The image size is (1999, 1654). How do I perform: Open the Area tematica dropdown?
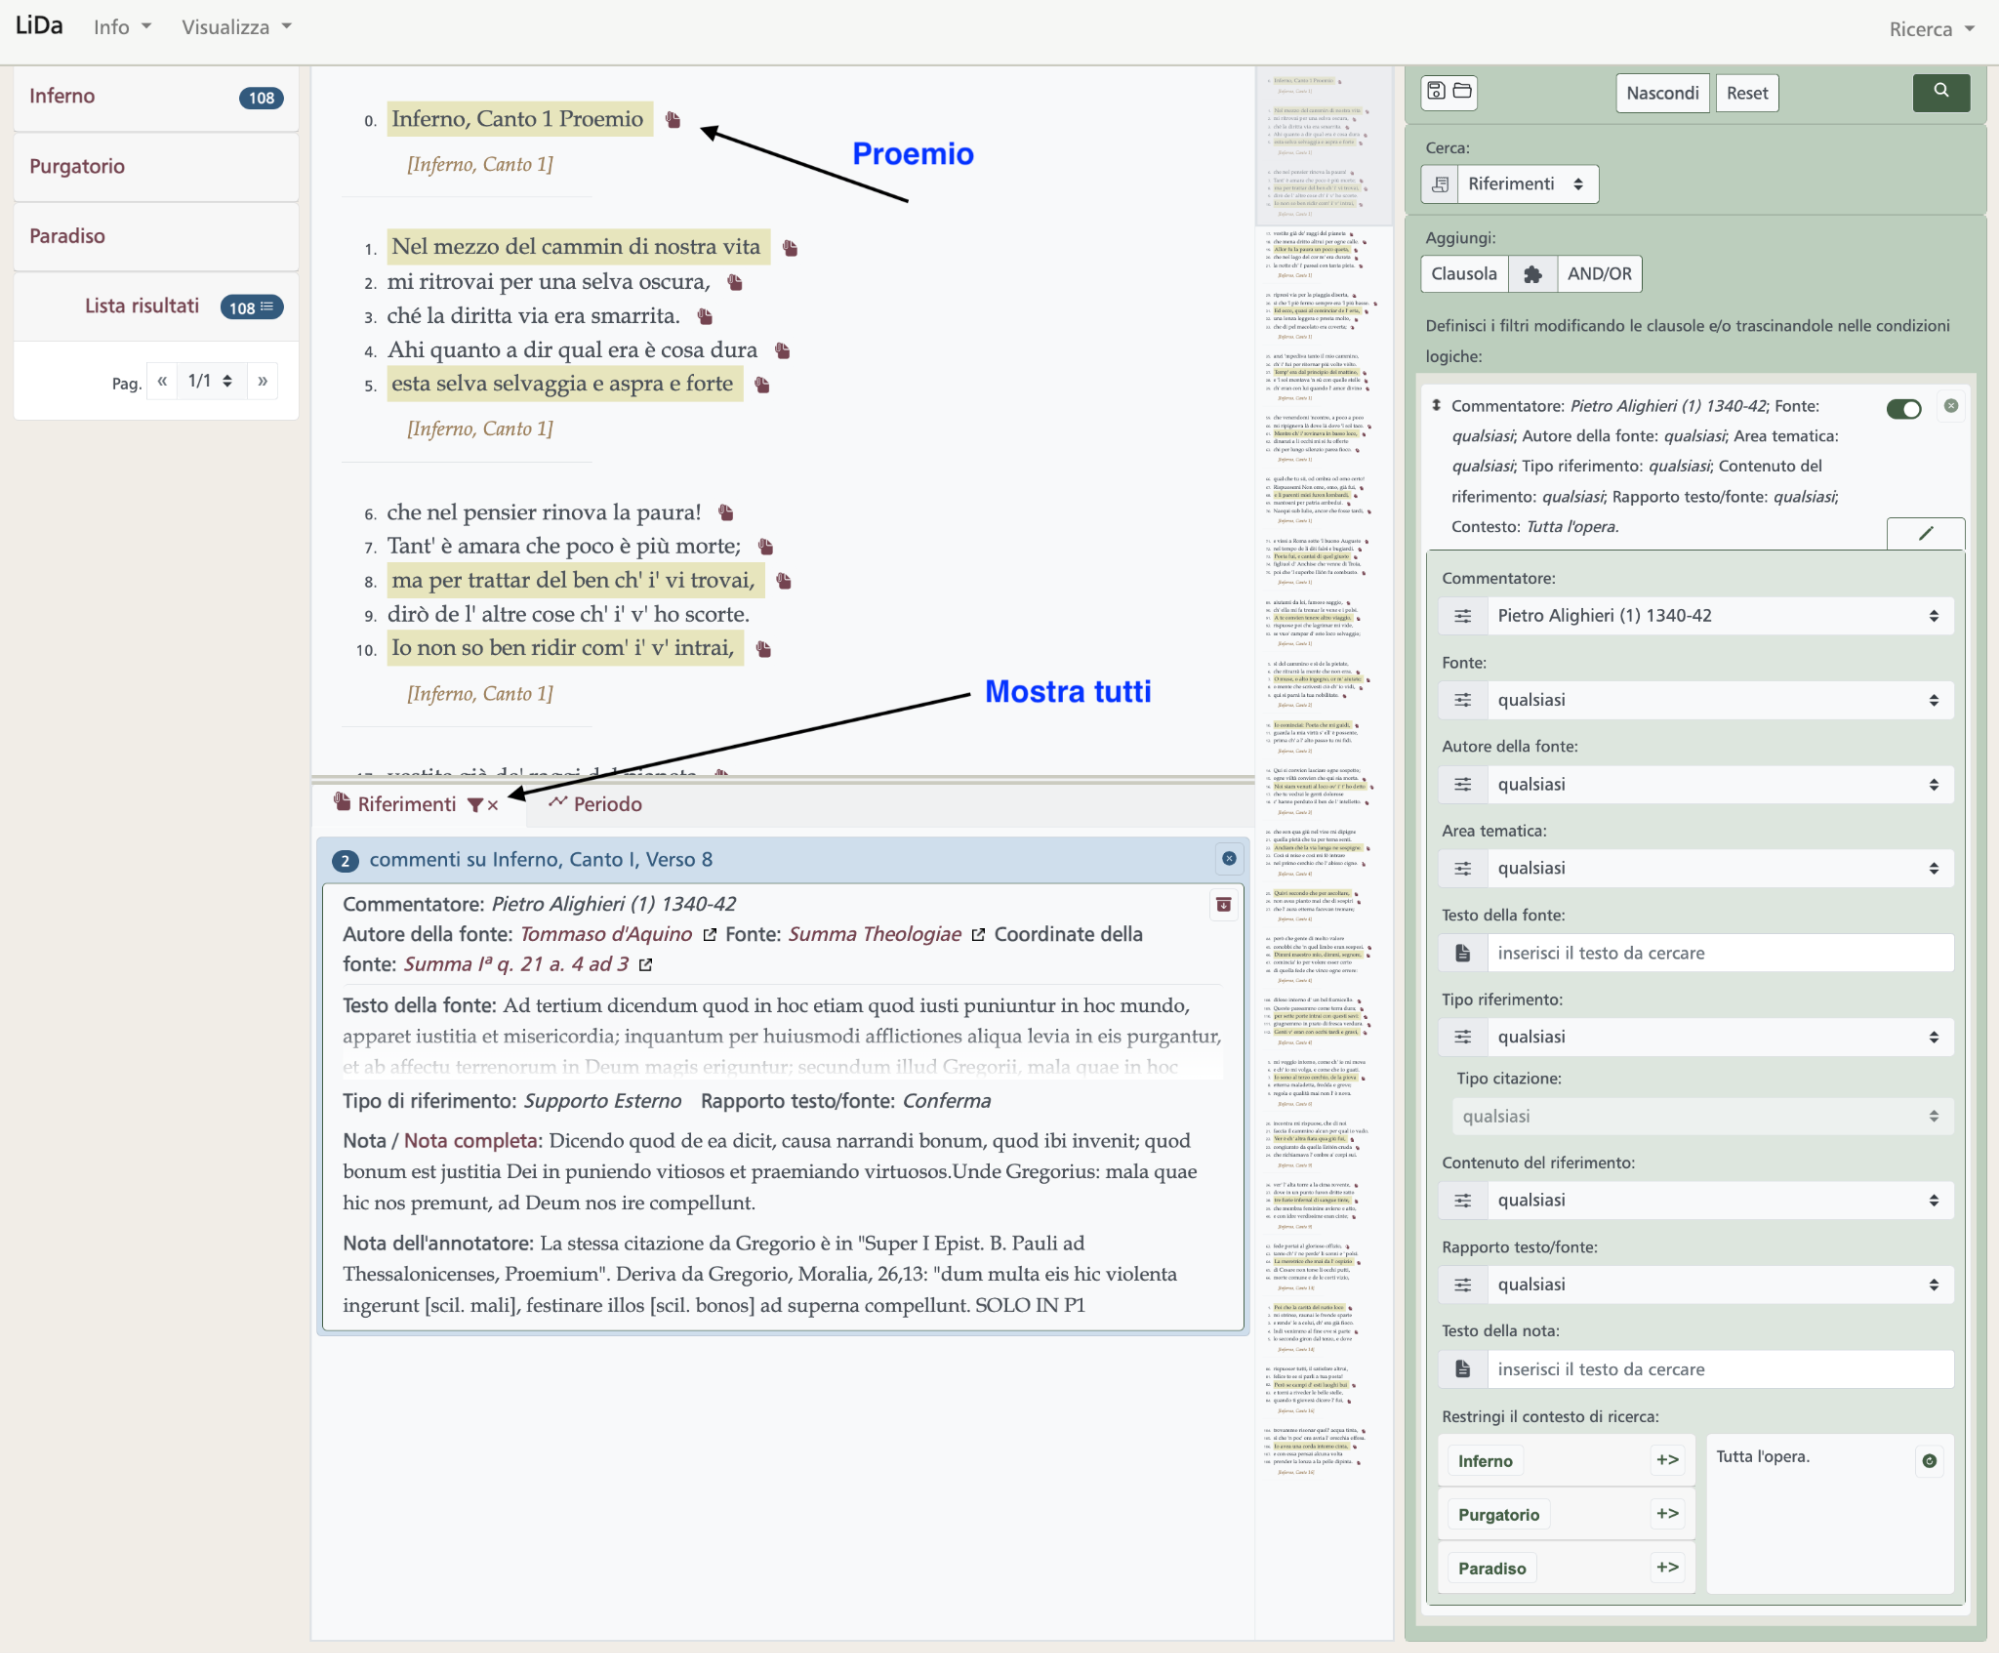point(1719,869)
